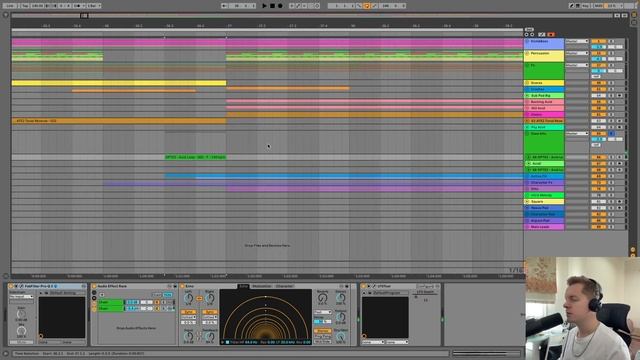Click the Echo Input knob
This screenshot has height=360, width=640.
click(189, 336)
